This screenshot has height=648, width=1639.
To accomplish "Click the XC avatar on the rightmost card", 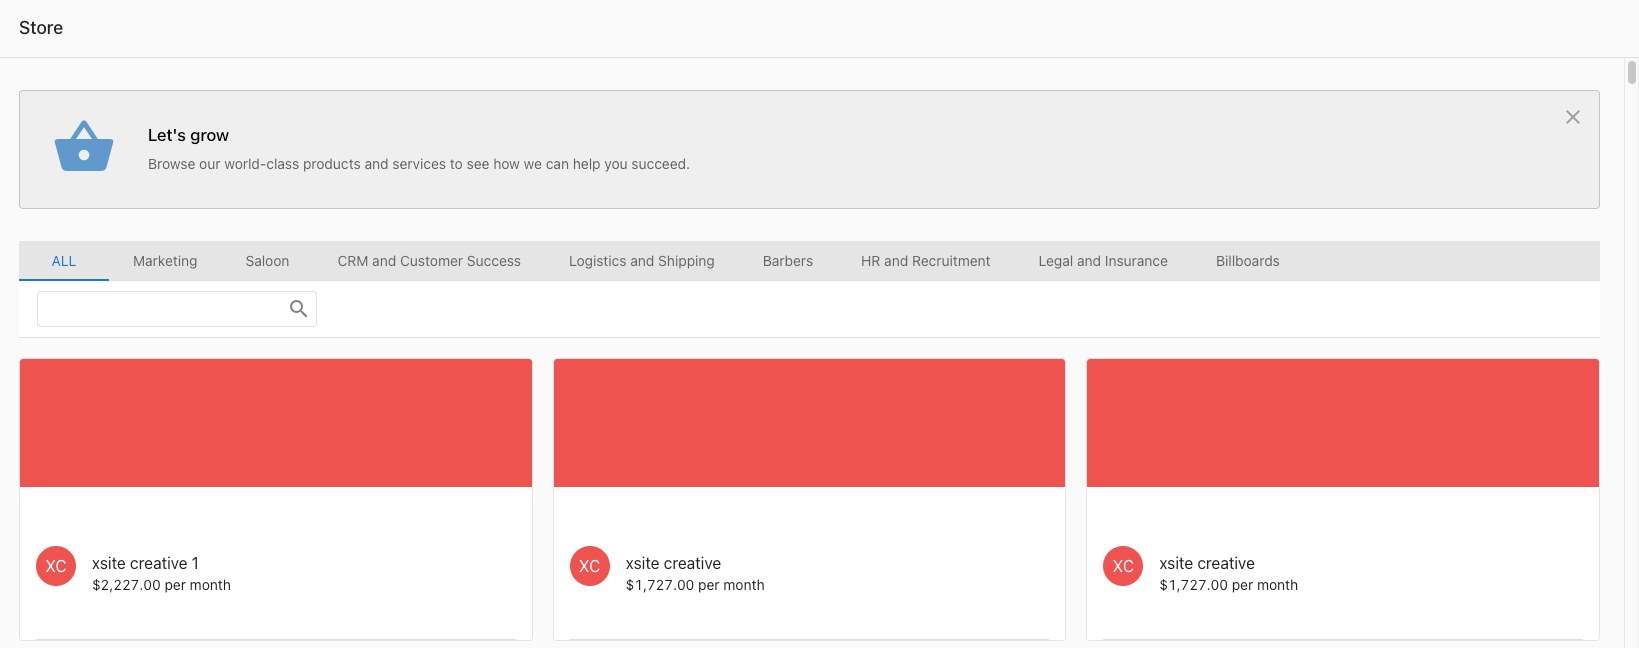I will [x=1123, y=566].
